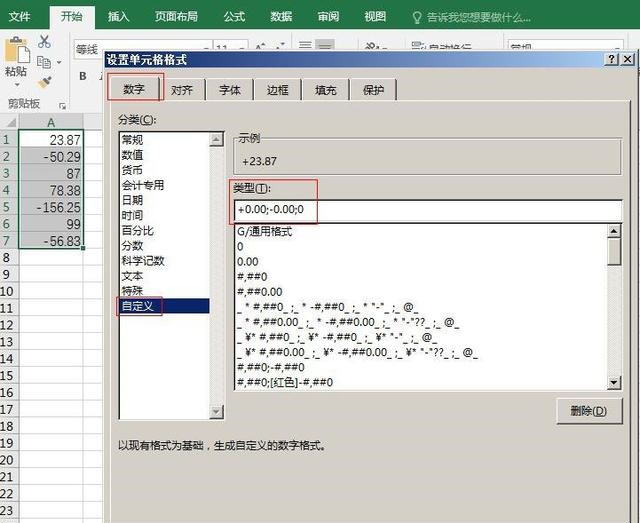Select the 数字 tab in the dialog
640x523 pixels.
pos(134,89)
